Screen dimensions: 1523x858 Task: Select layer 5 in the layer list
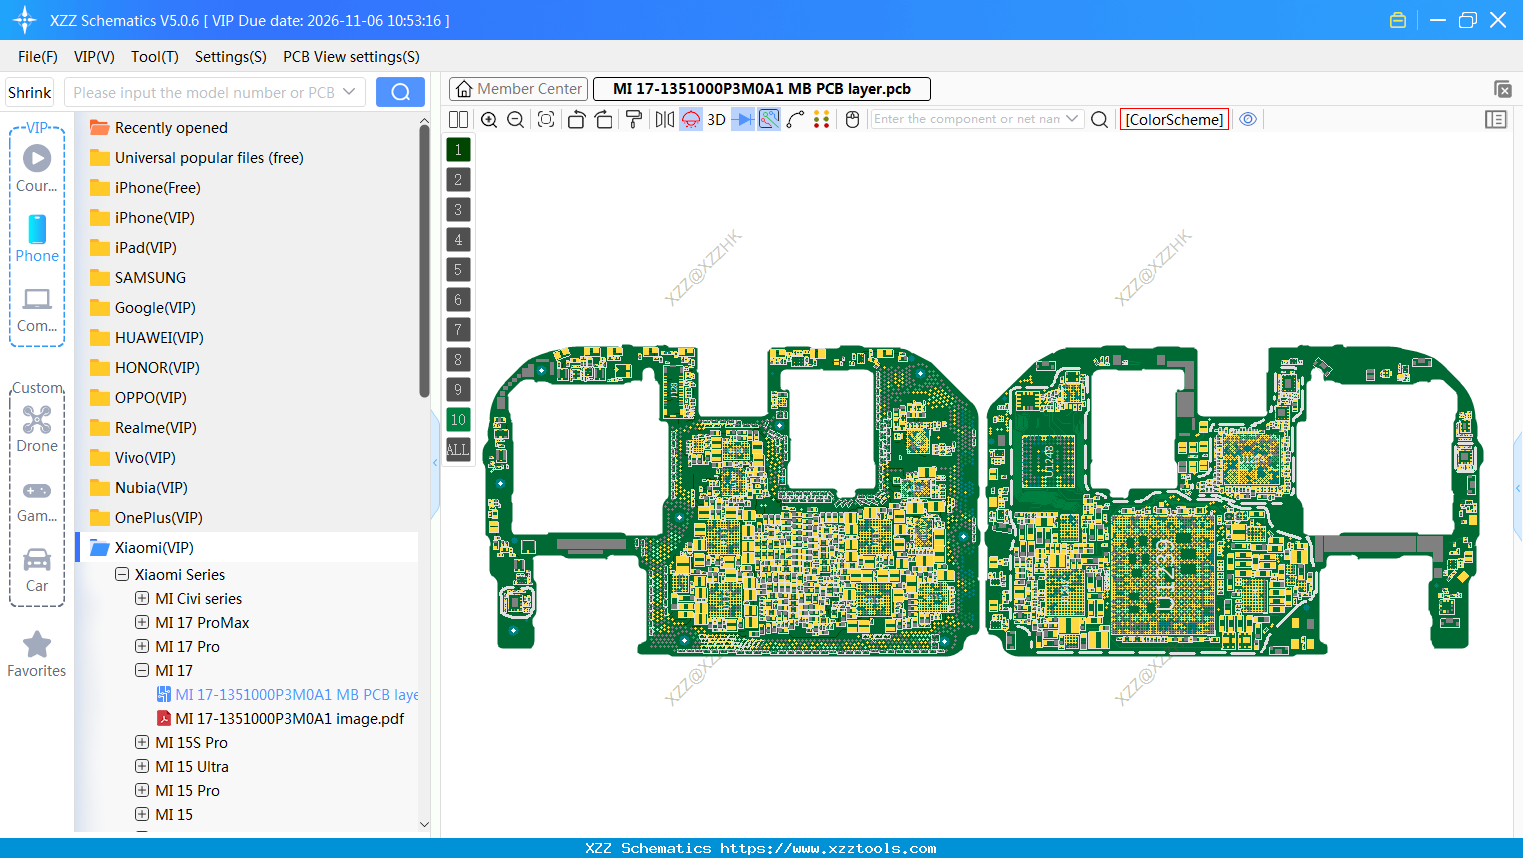pyautogui.click(x=457, y=269)
